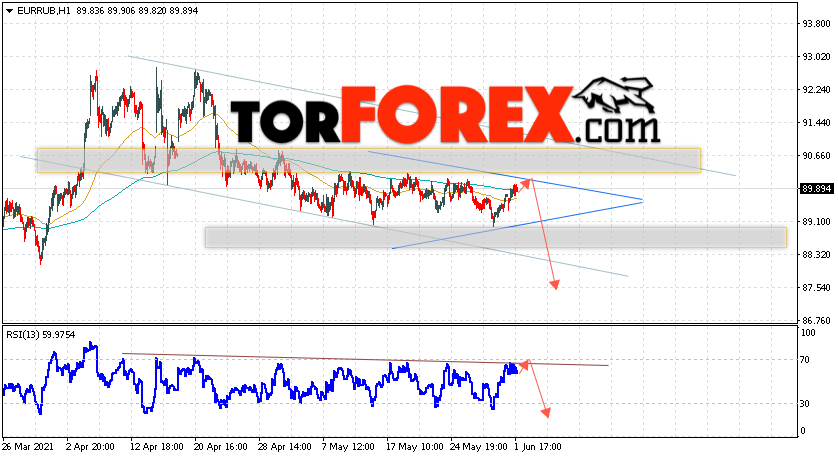Screen dimensions: 838x458
Task: Click the OHLC values 89.836 89.906 89.820 89.894
Action: tap(137, 11)
